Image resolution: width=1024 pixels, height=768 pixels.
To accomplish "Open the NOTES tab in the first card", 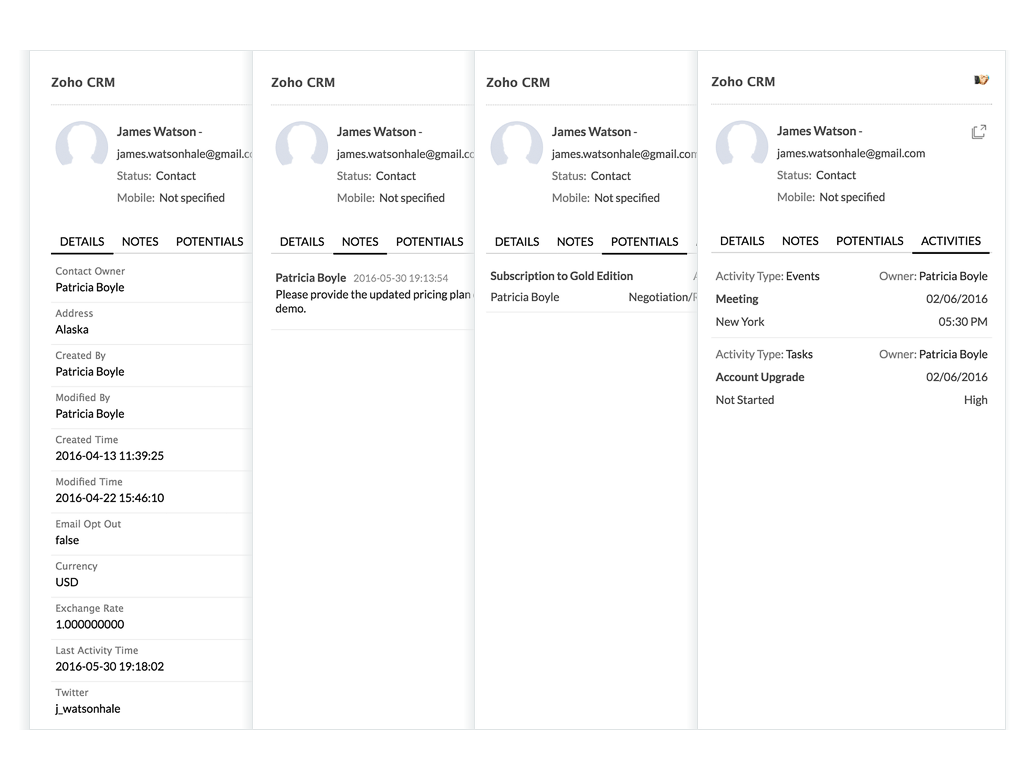I will 139,241.
